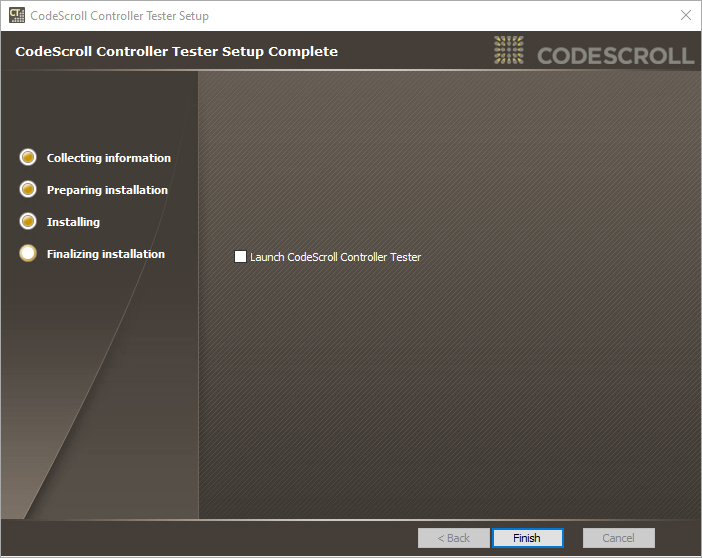The width and height of the screenshot is (702, 558).
Task: Click the Installing step bullet
Action: (x=28, y=221)
